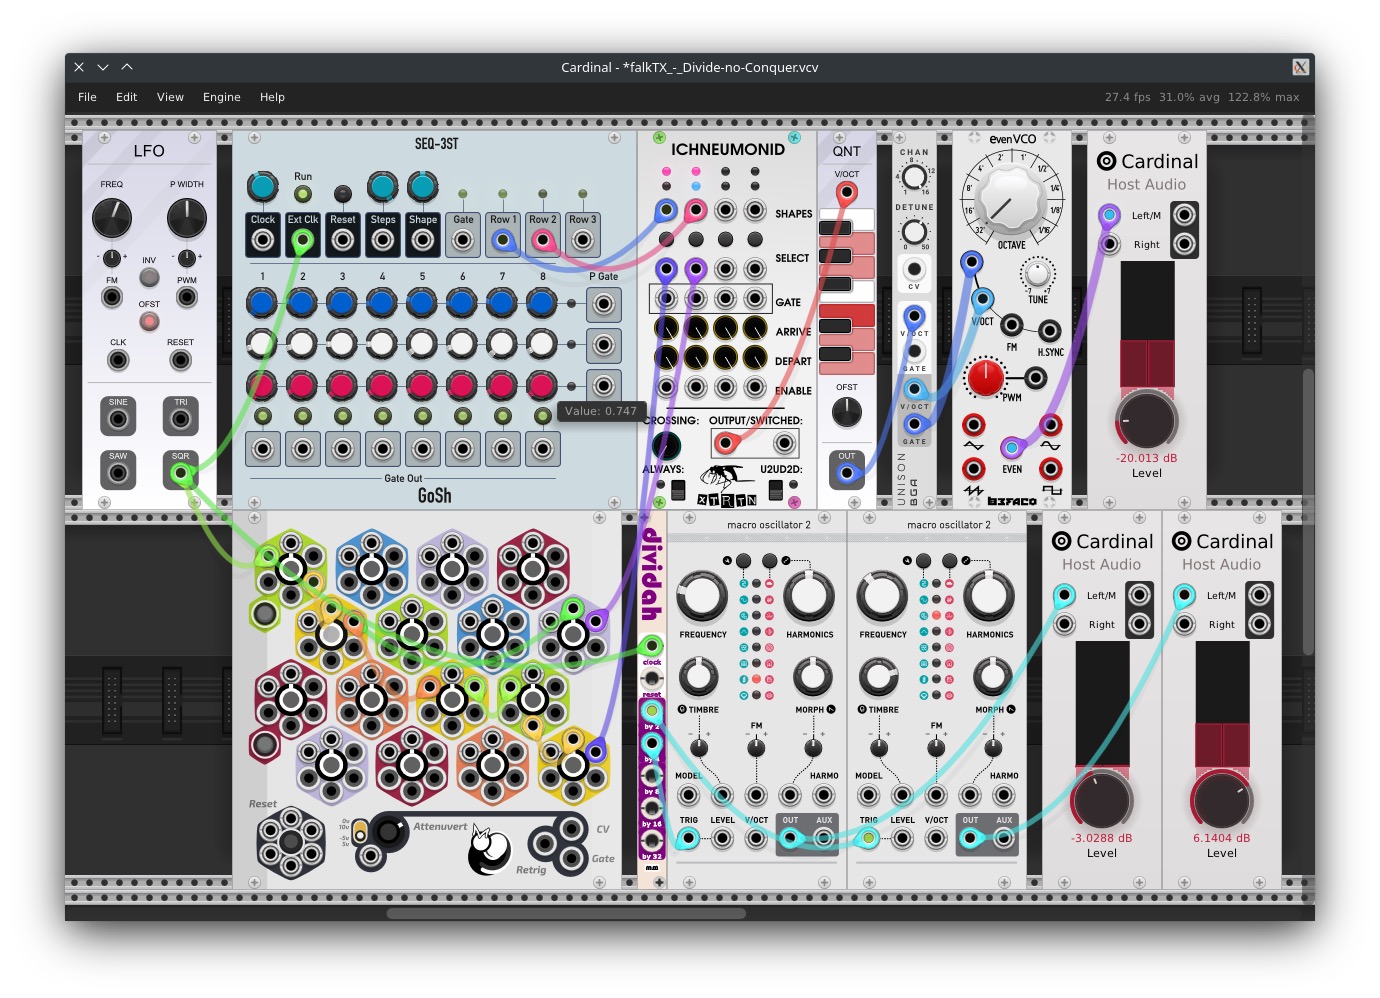Click the evenVCO H.SYNC jack
The height and width of the screenshot is (998, 1380).
point(1049,331)
